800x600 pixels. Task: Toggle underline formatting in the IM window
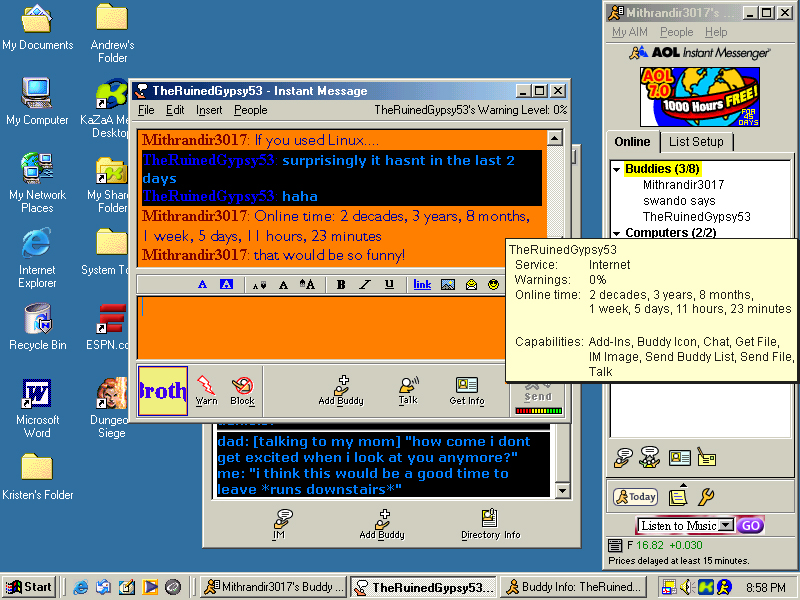click(389, 284)
